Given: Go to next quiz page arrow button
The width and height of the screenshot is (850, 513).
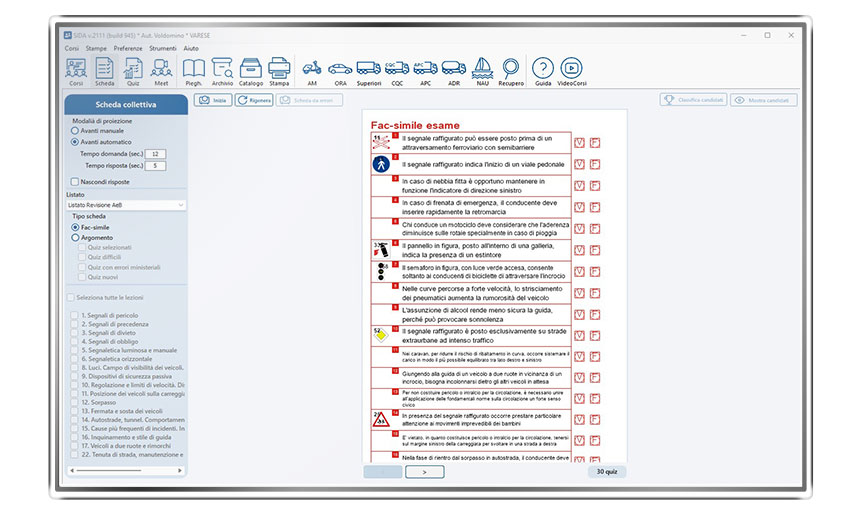Looking at the screenshot, I should click(x=424, y=471).
